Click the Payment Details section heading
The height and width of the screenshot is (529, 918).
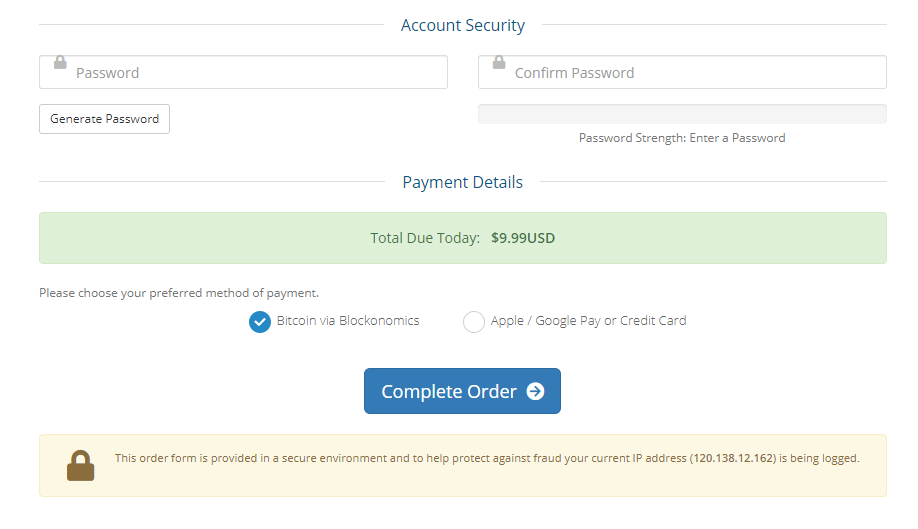[463, 182]
